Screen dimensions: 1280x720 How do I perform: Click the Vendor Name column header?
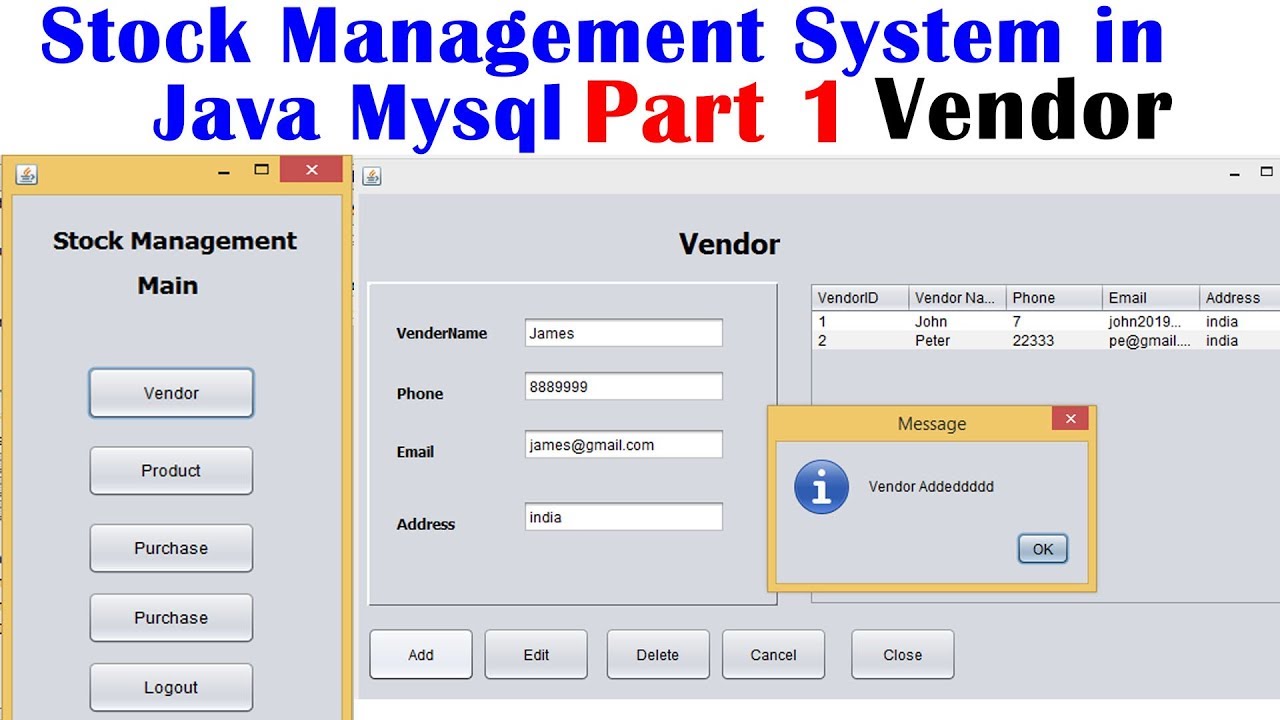(x=957, y=298)
